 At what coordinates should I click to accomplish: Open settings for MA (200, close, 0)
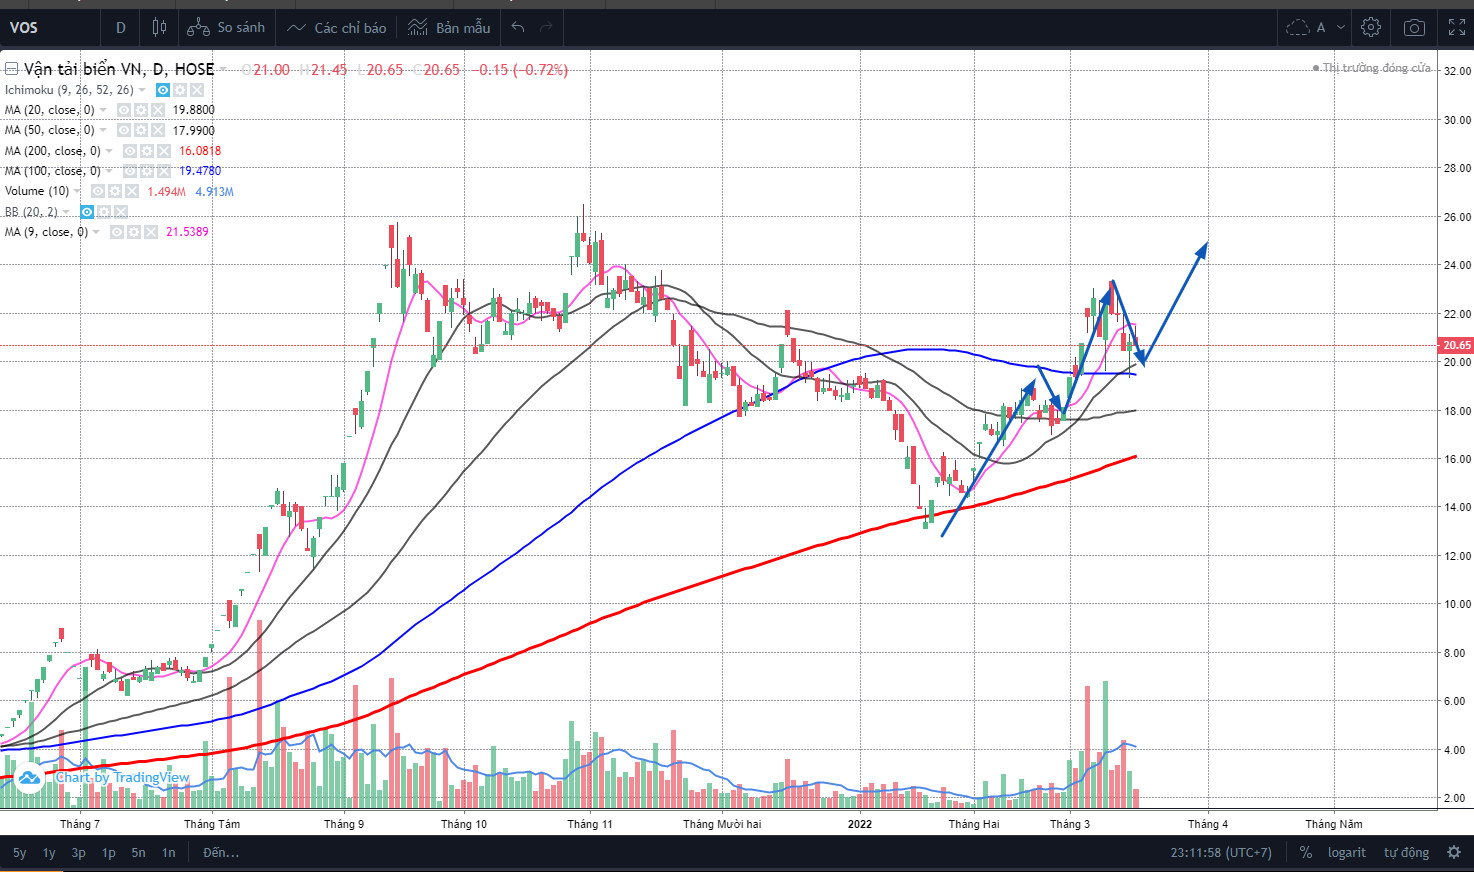coord(147,151)
